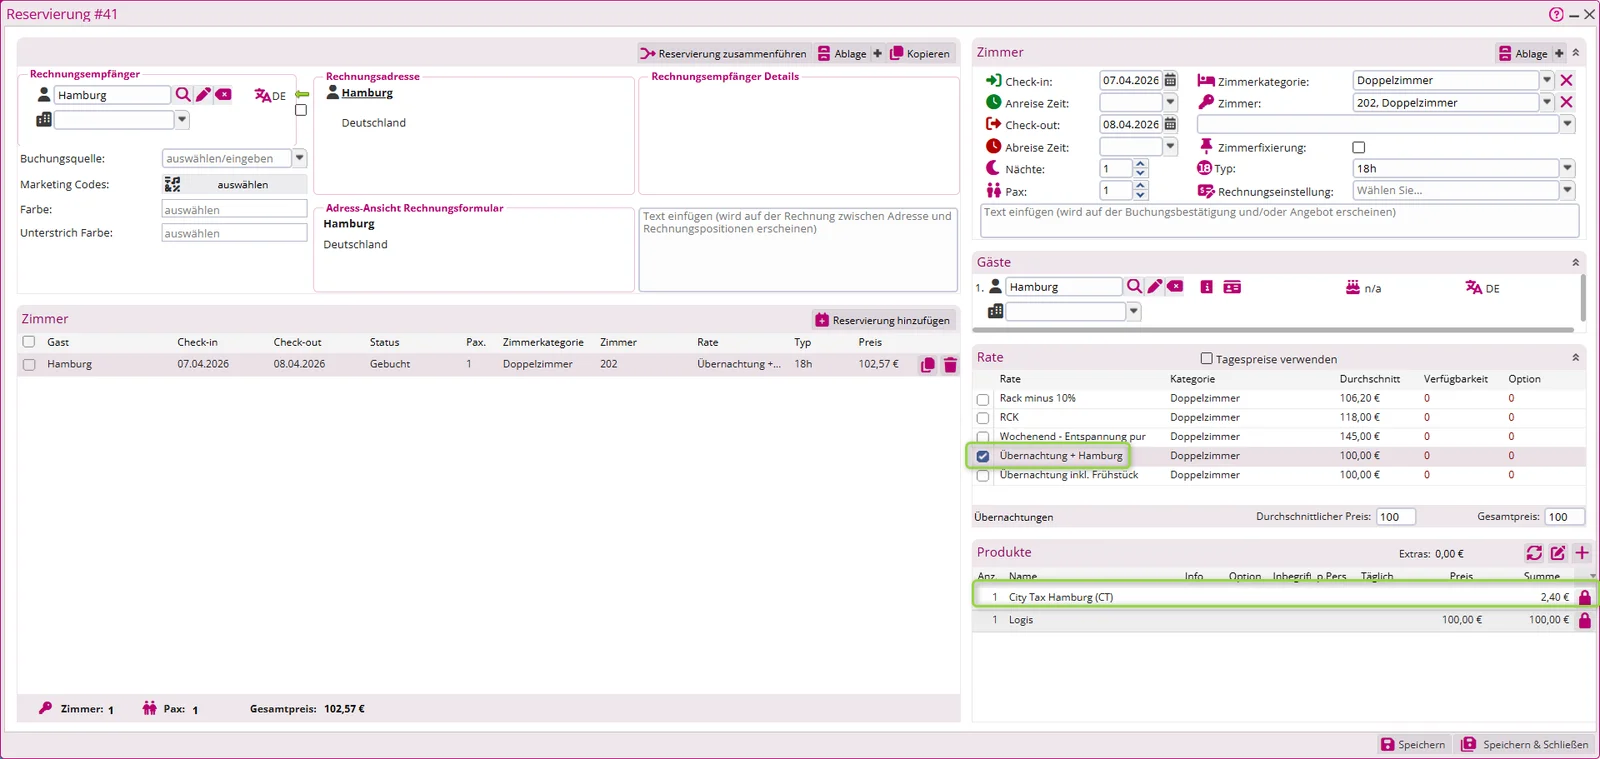Viewport: 1600px width, 759px height.
Task: Open the guest ID card icon
Action: pos(1232,287)
